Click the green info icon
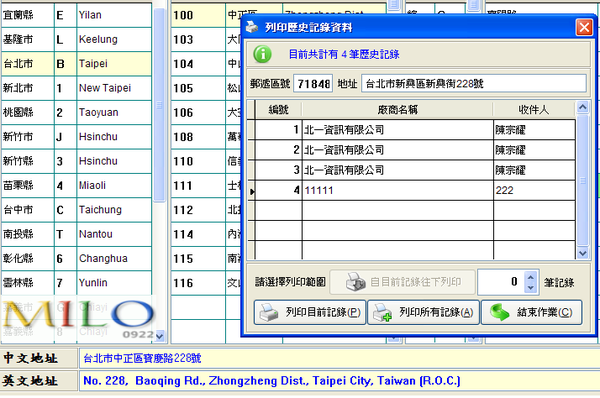 pyautogui.click(x=262, y=54)
